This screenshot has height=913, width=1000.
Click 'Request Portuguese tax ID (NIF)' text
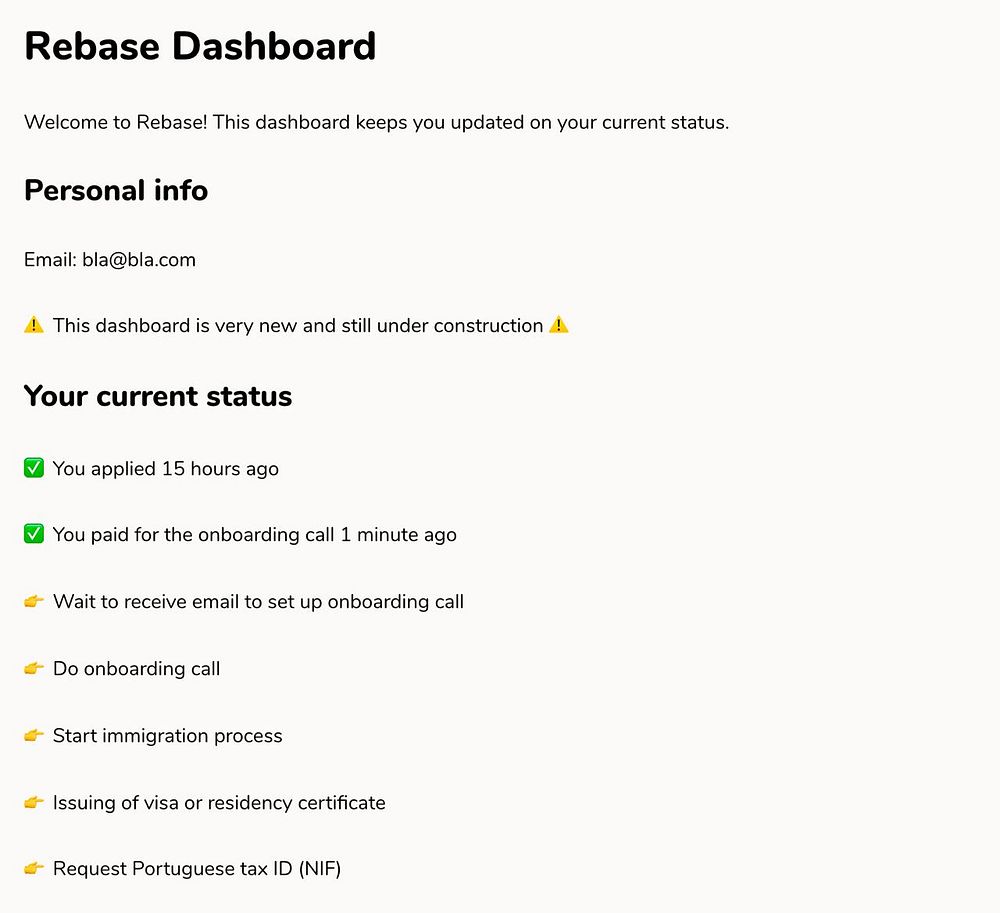(197, 868)
